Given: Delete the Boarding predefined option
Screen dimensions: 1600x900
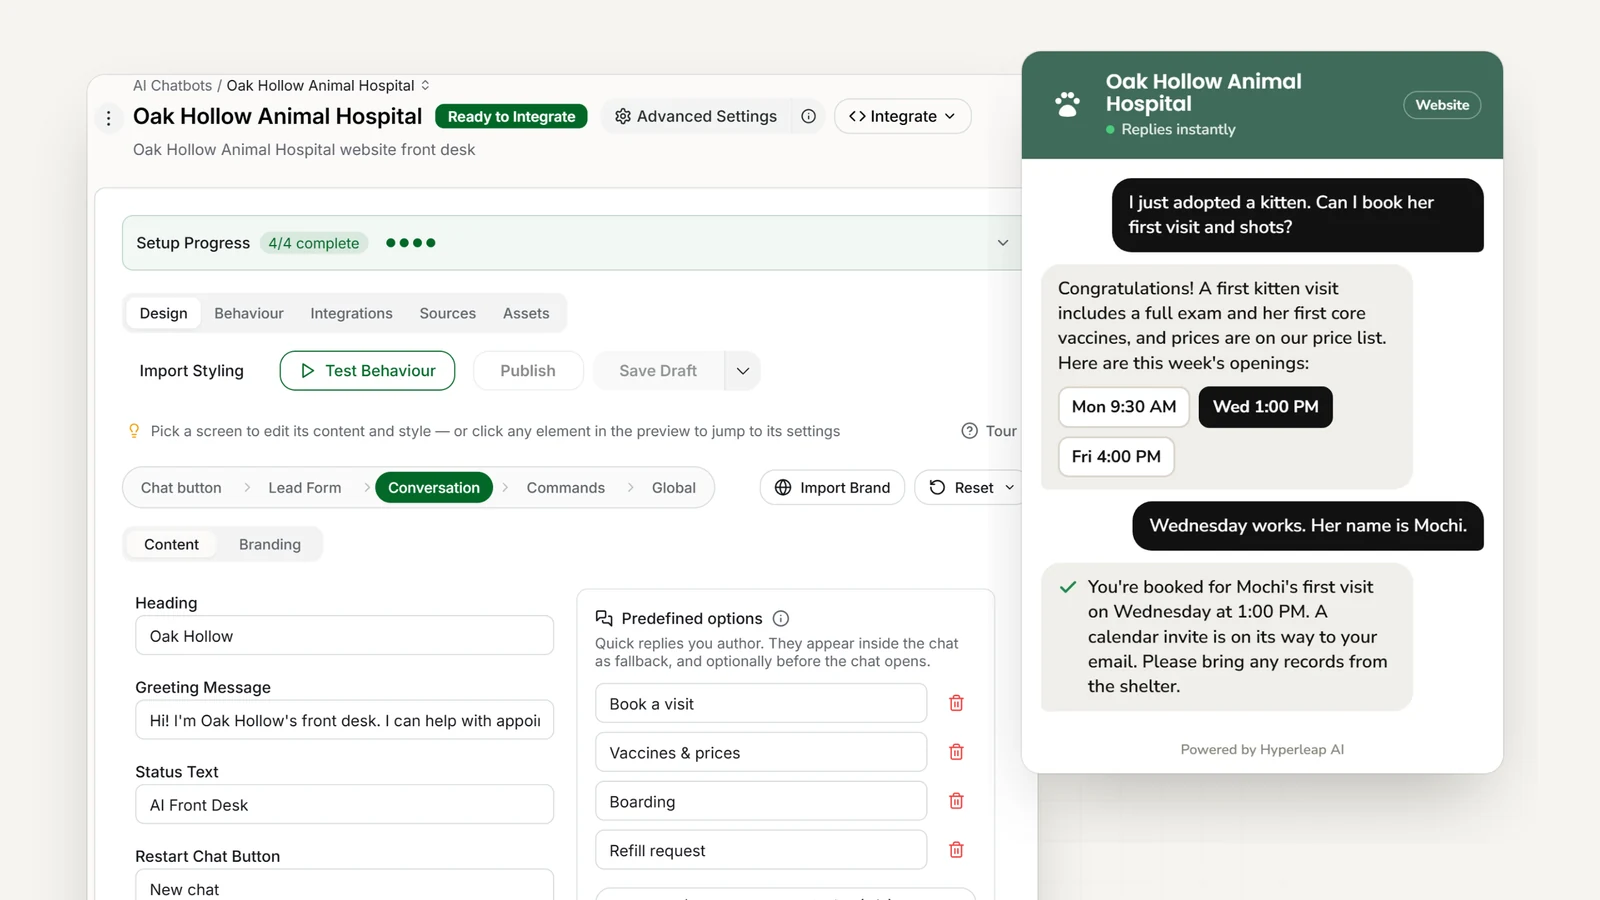Looking at the screenshot, I should (956, 801).
